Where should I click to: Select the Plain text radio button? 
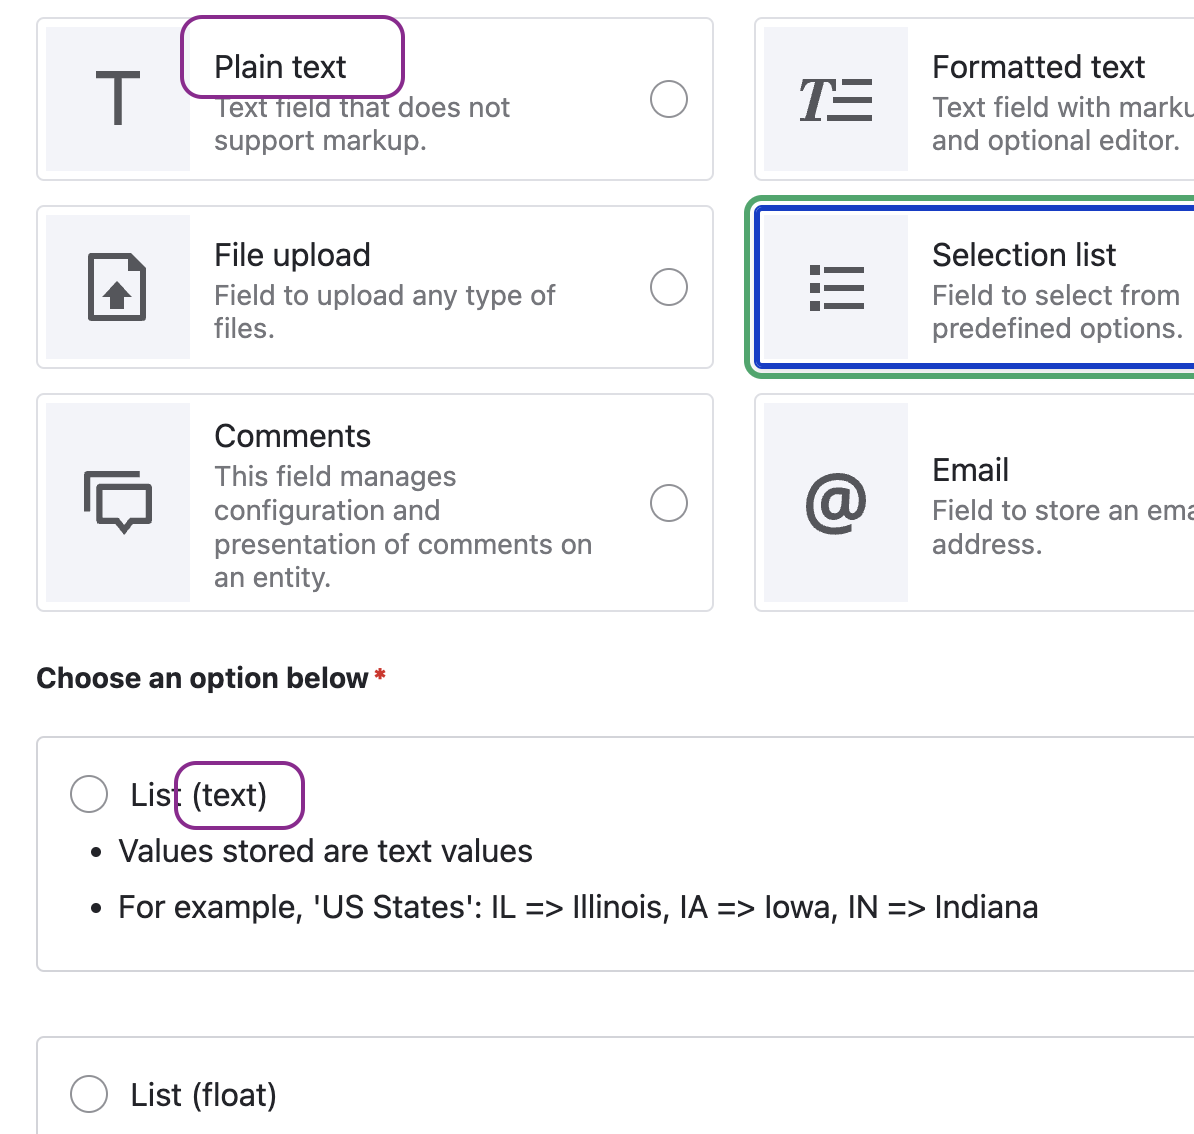click(x=669, y=99)
